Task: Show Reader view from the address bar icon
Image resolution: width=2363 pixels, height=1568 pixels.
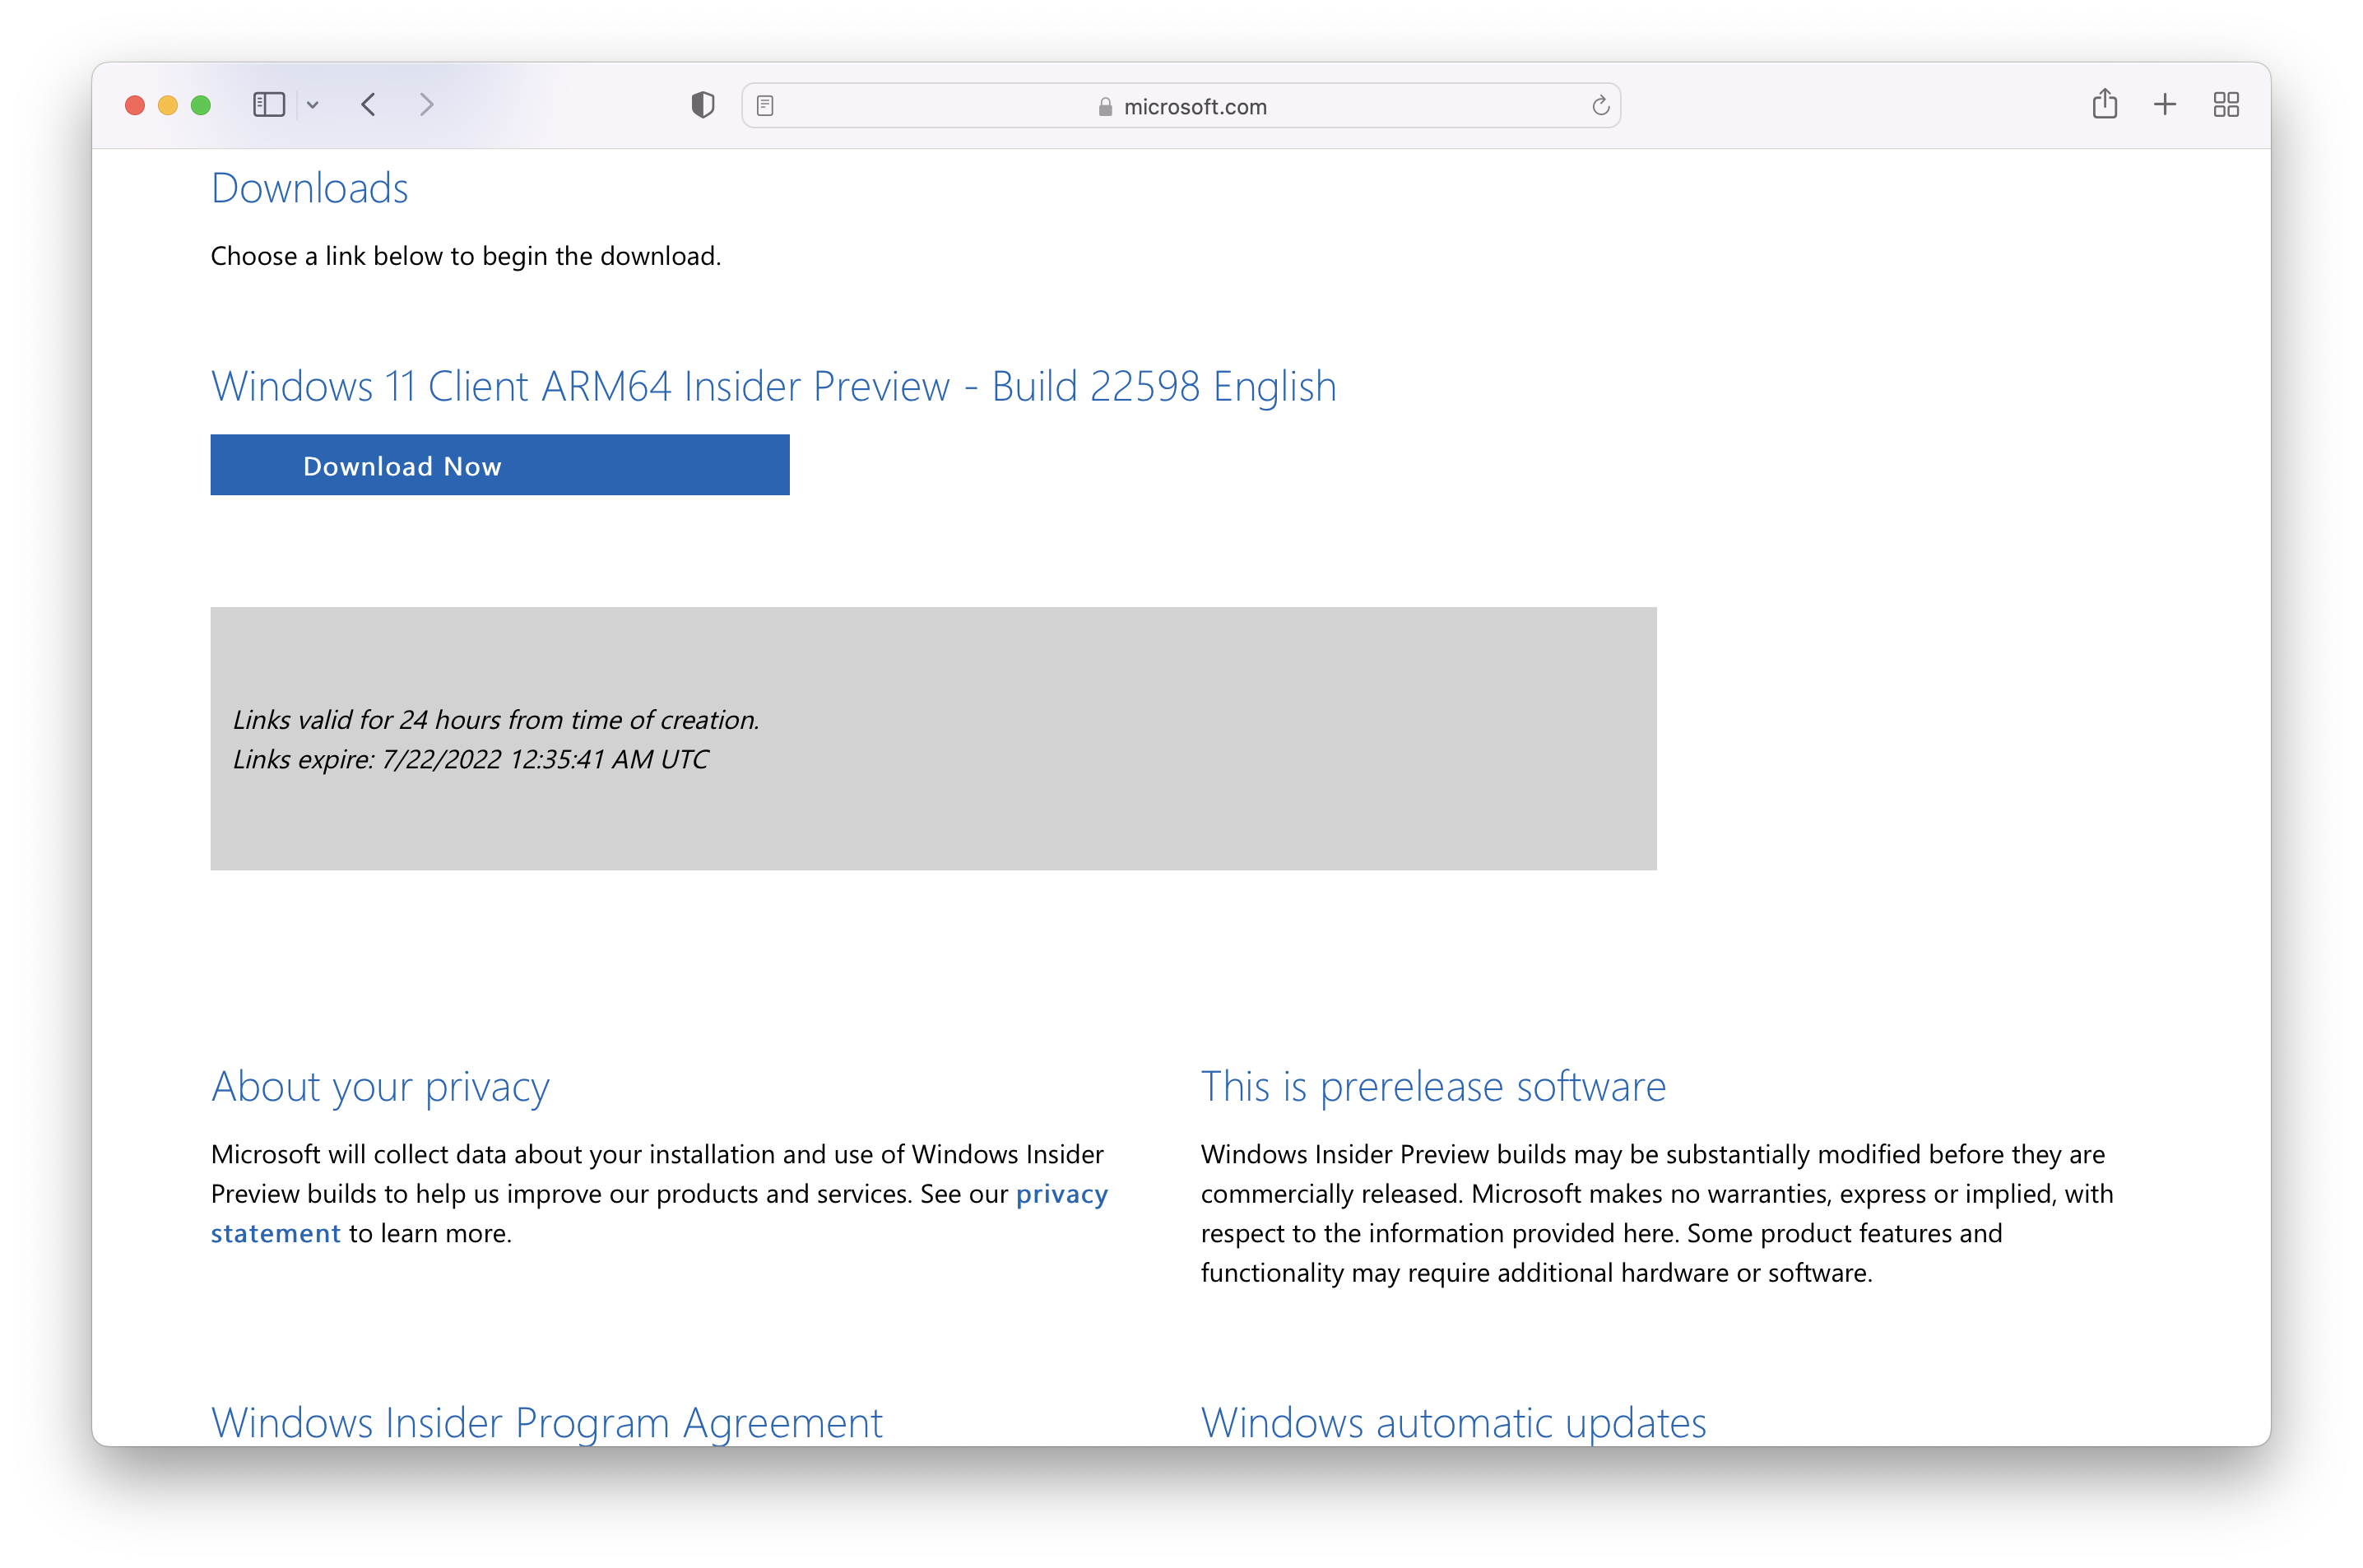Action: pyautogui.click(x=765, y=106)
